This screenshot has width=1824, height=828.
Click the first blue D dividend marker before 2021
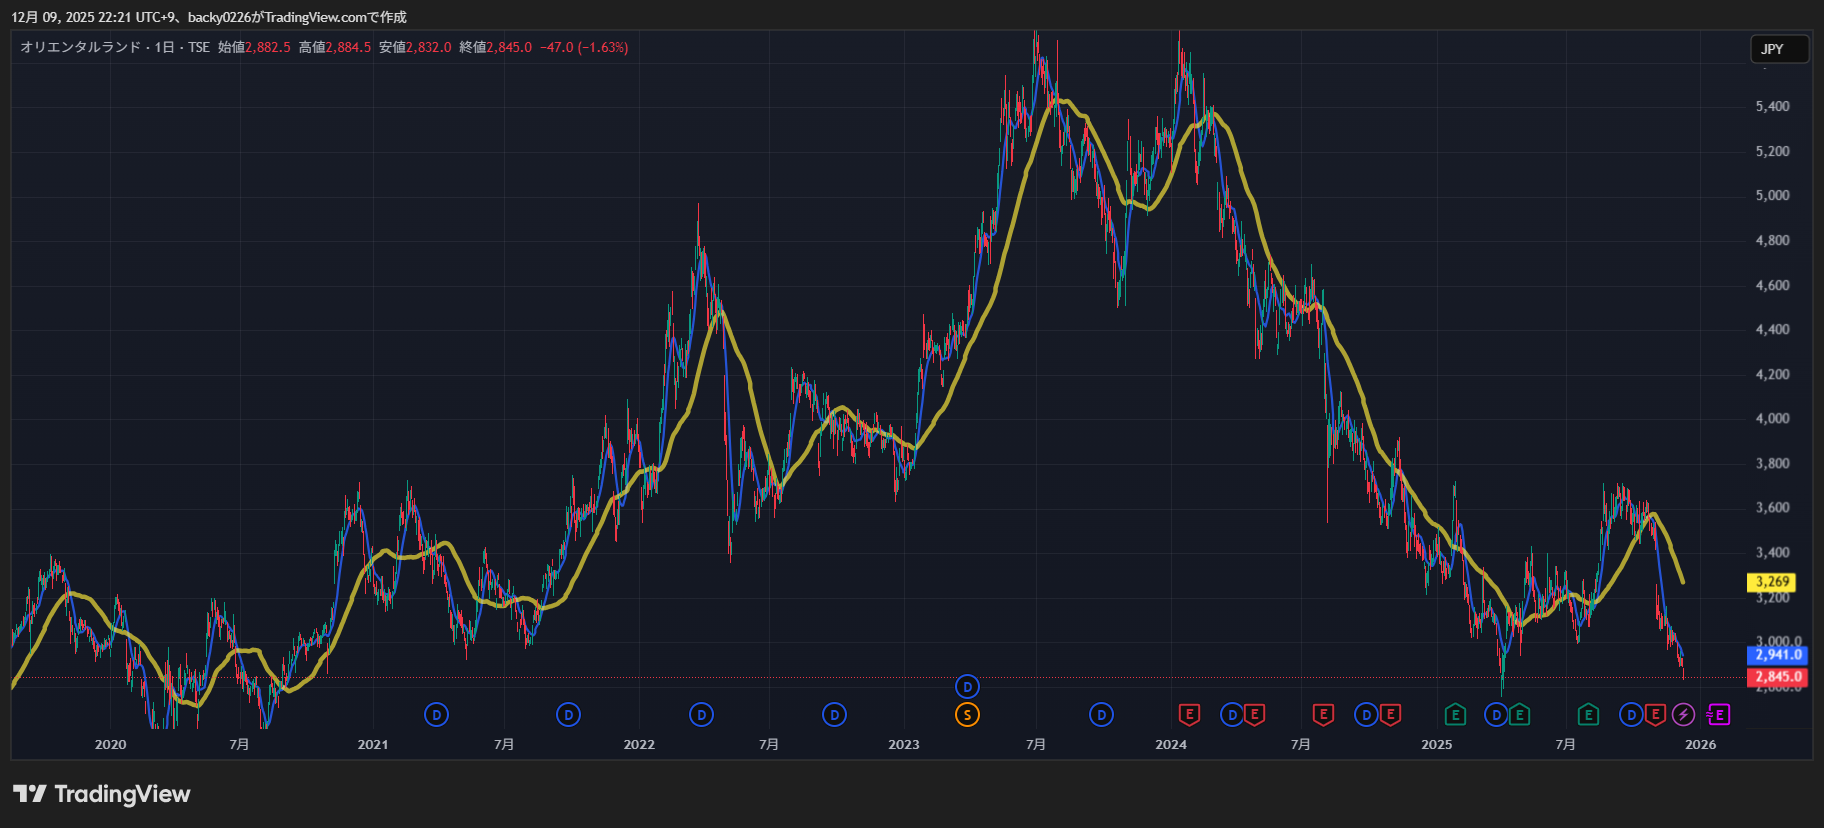tap(436, 715)
